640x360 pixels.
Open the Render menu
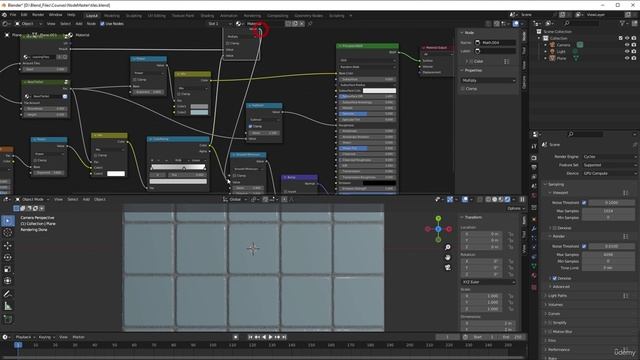pos(38,15)
